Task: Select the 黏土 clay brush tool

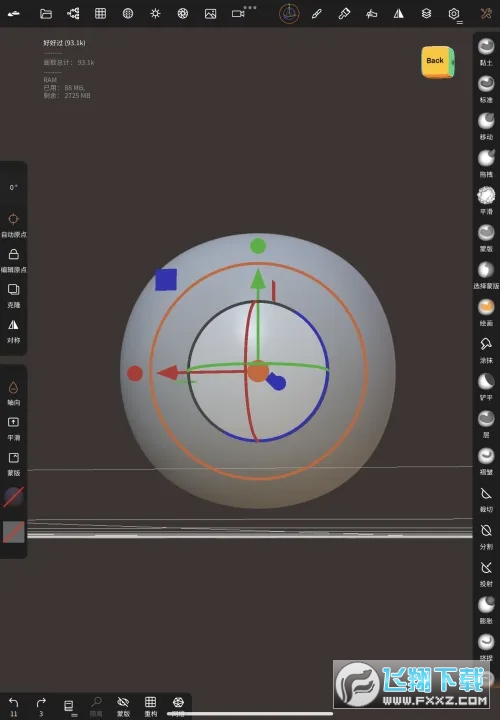Action: tap(486, 52)
